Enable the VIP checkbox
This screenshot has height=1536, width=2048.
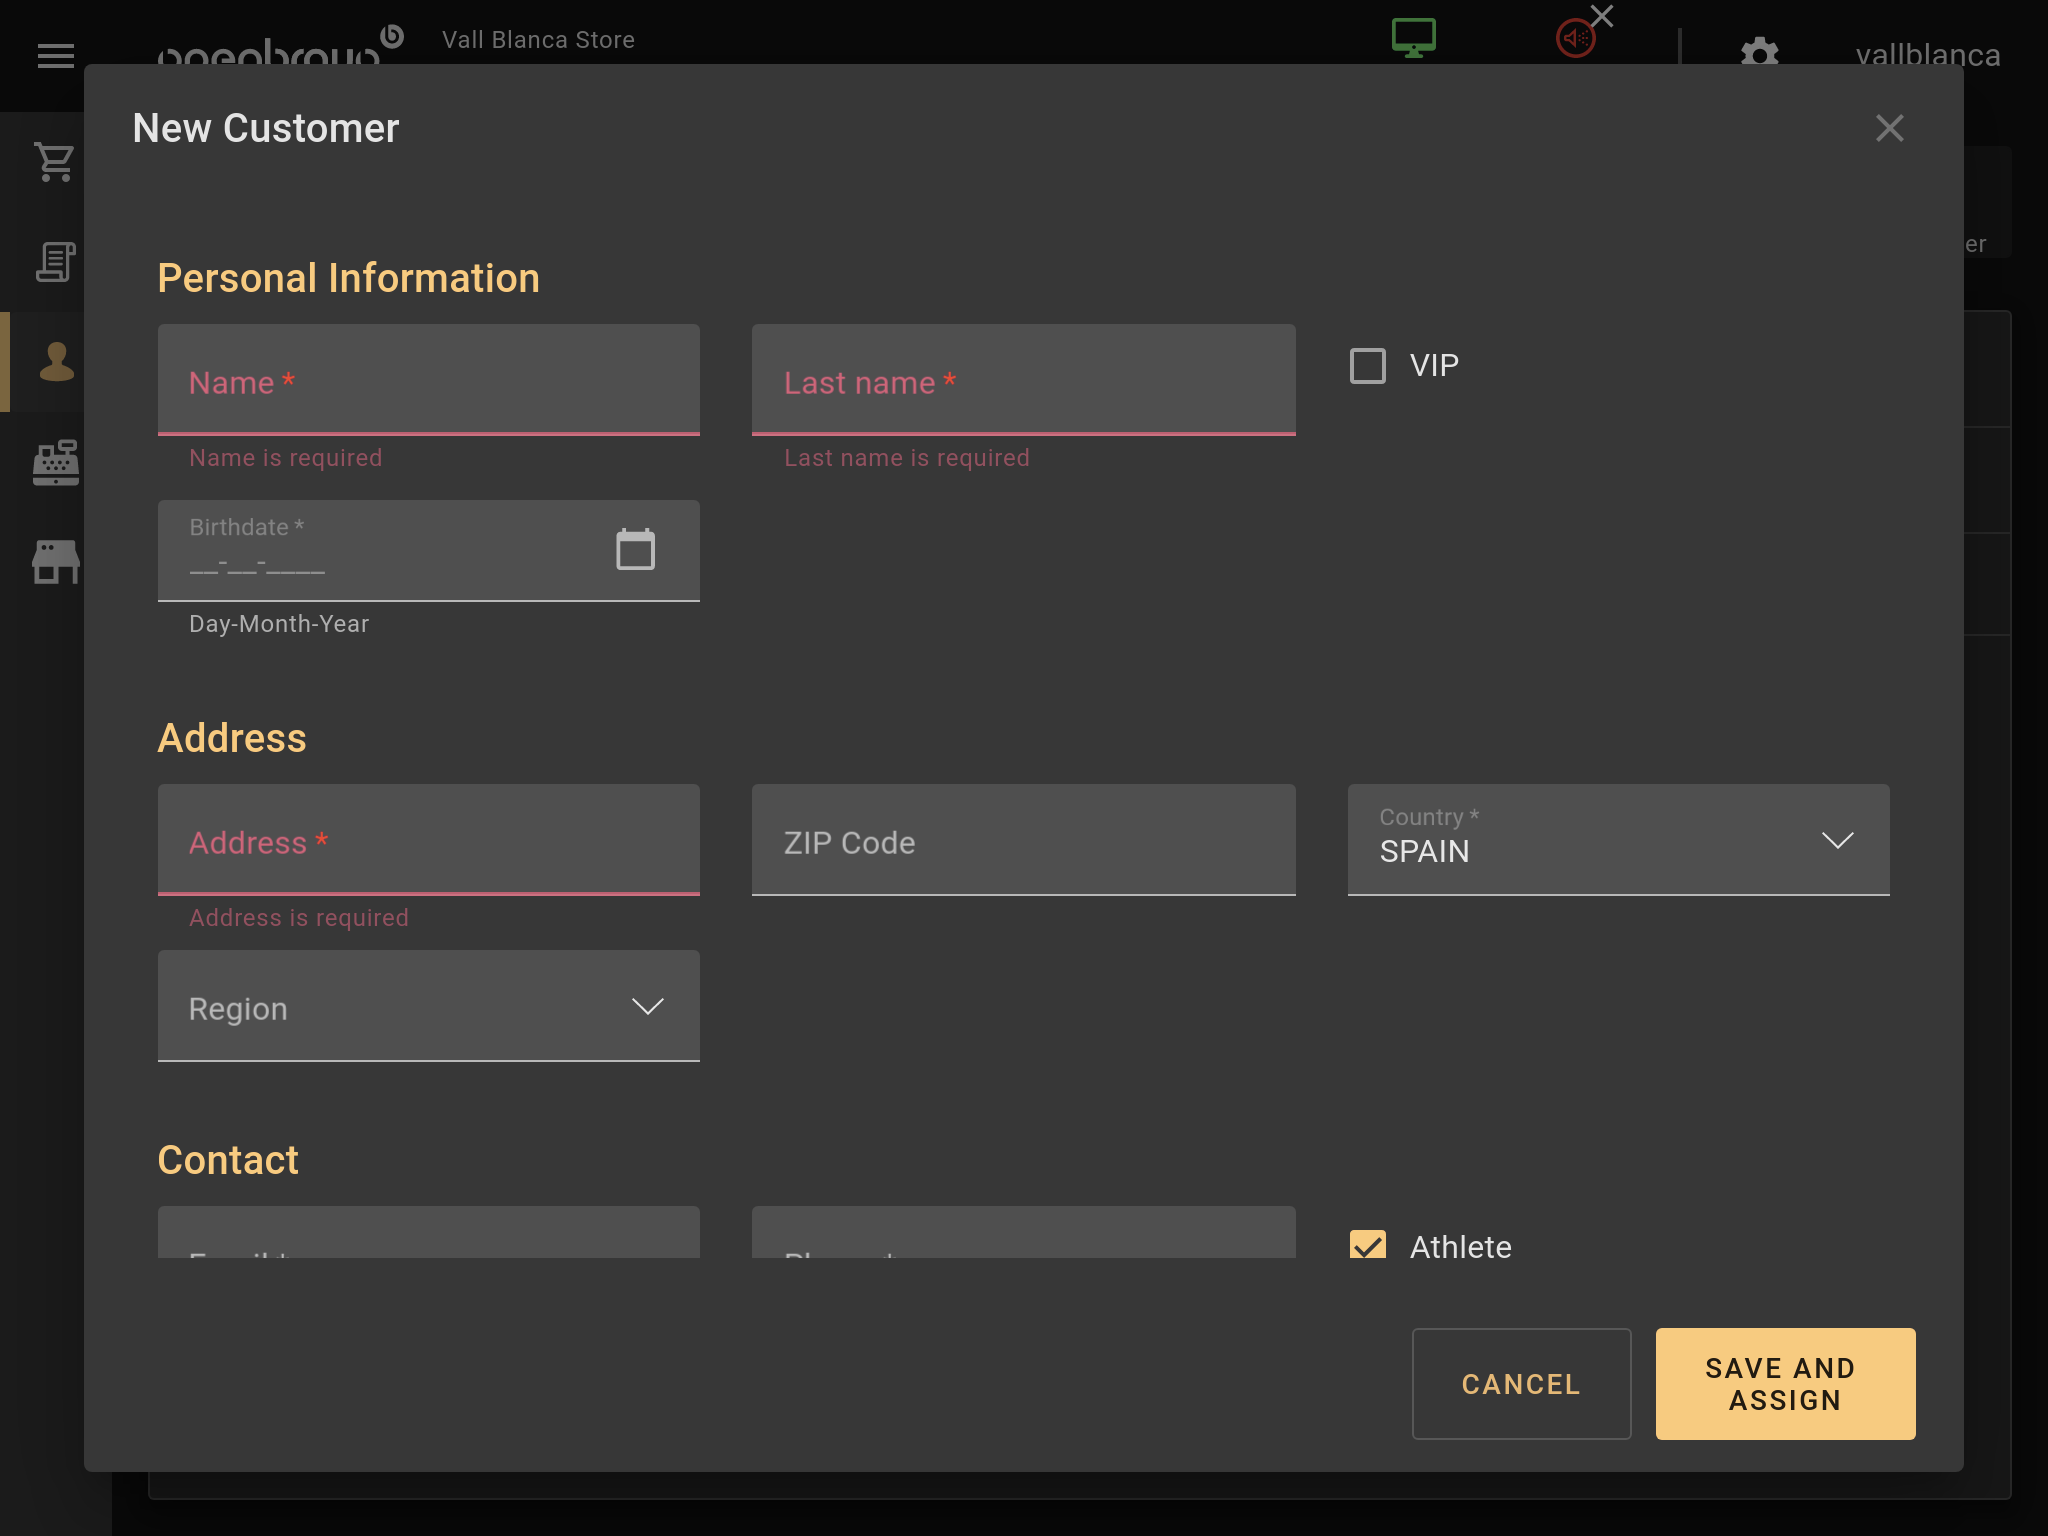1367,366
